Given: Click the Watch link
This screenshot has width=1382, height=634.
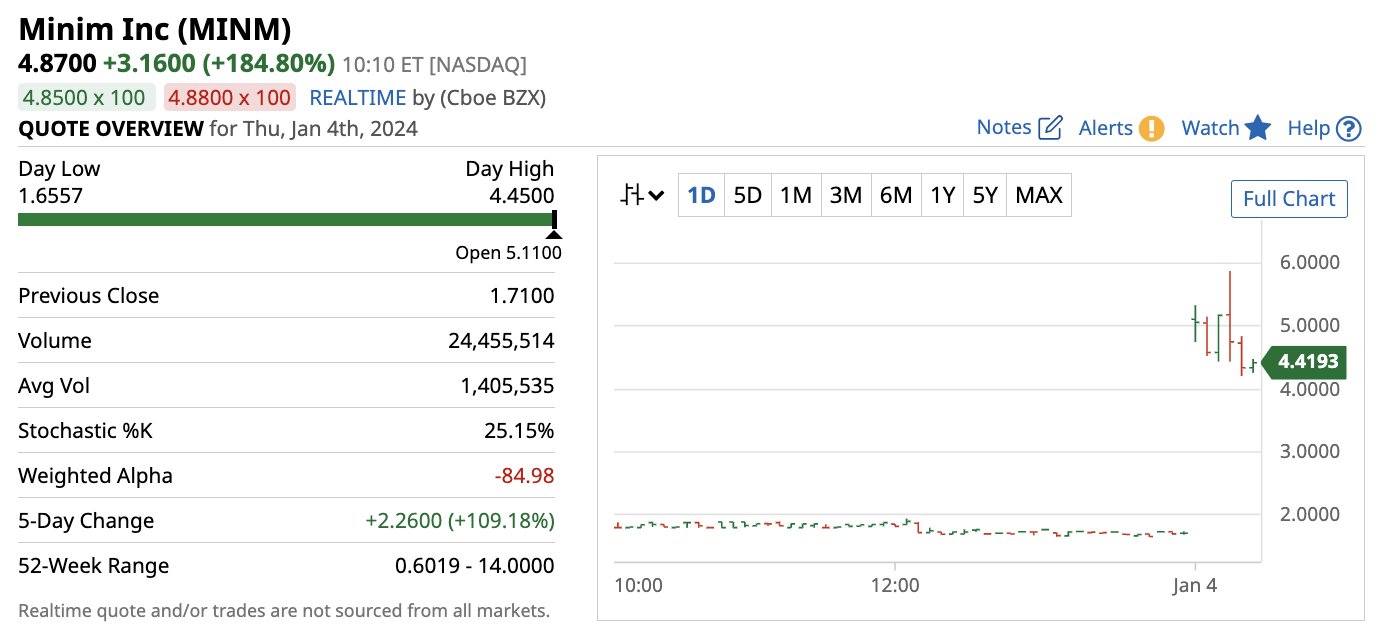Looking at the screenshot, I should (1210, 128).
